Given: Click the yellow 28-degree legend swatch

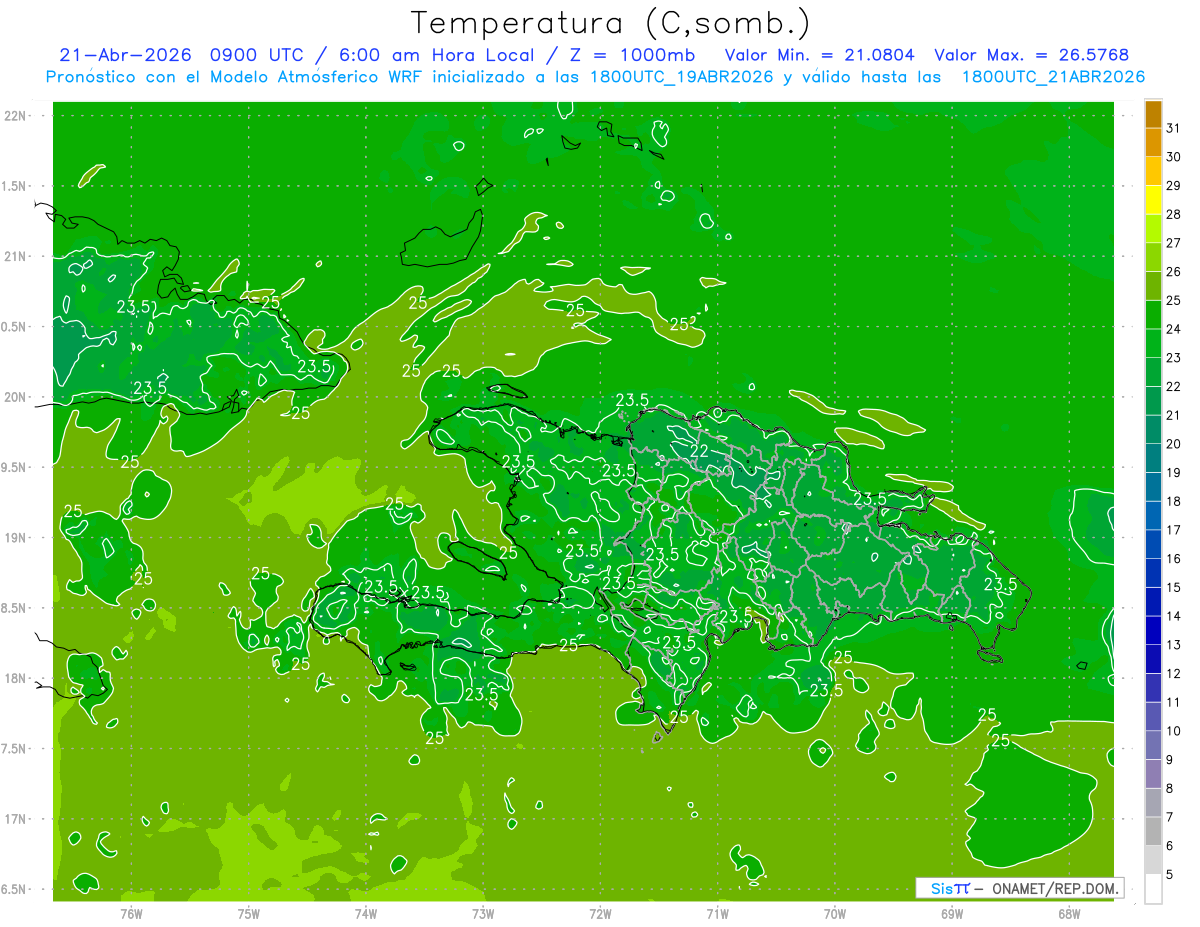Looking at the screenshot, I should click(1153, 200).
